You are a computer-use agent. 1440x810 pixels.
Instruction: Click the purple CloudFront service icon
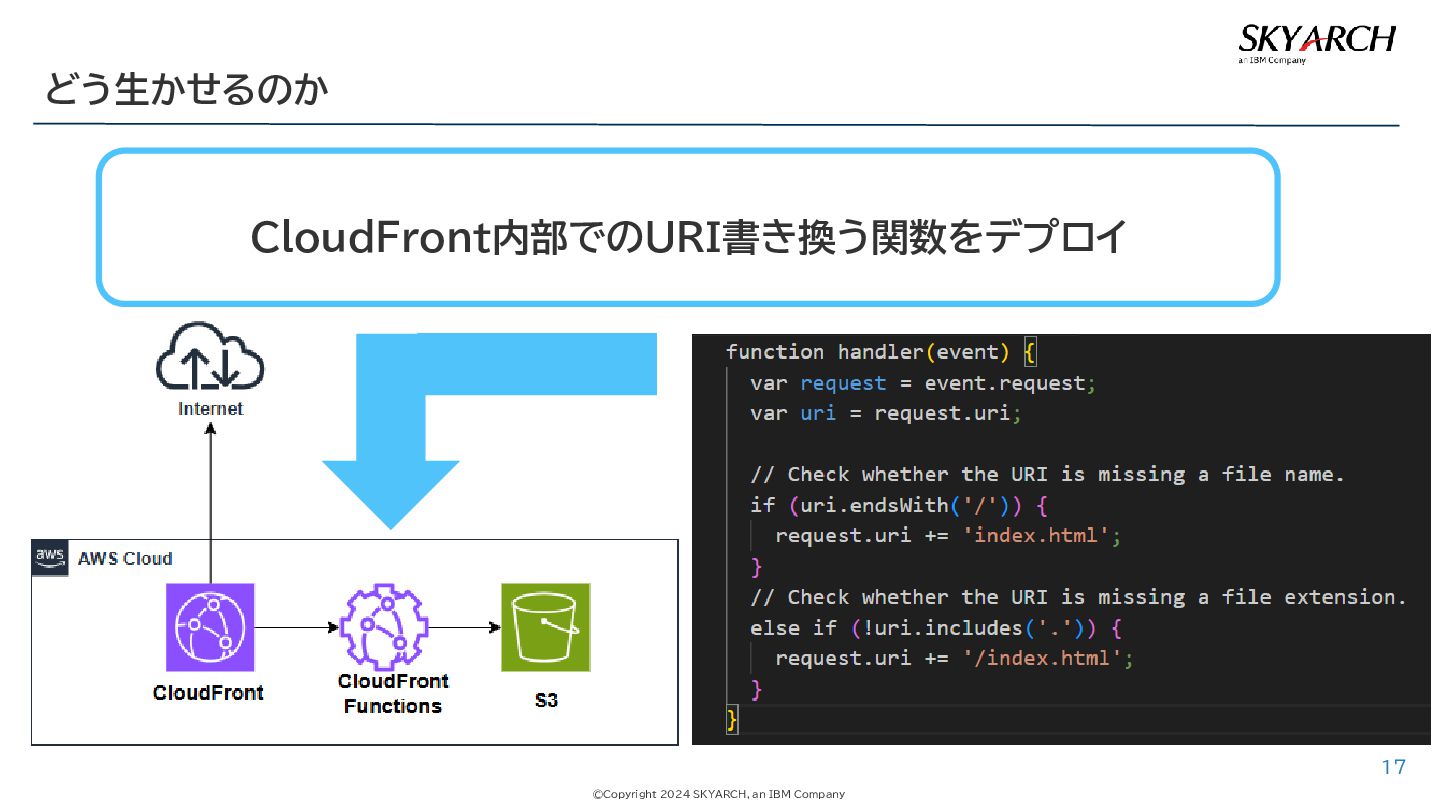click(210, 627)
